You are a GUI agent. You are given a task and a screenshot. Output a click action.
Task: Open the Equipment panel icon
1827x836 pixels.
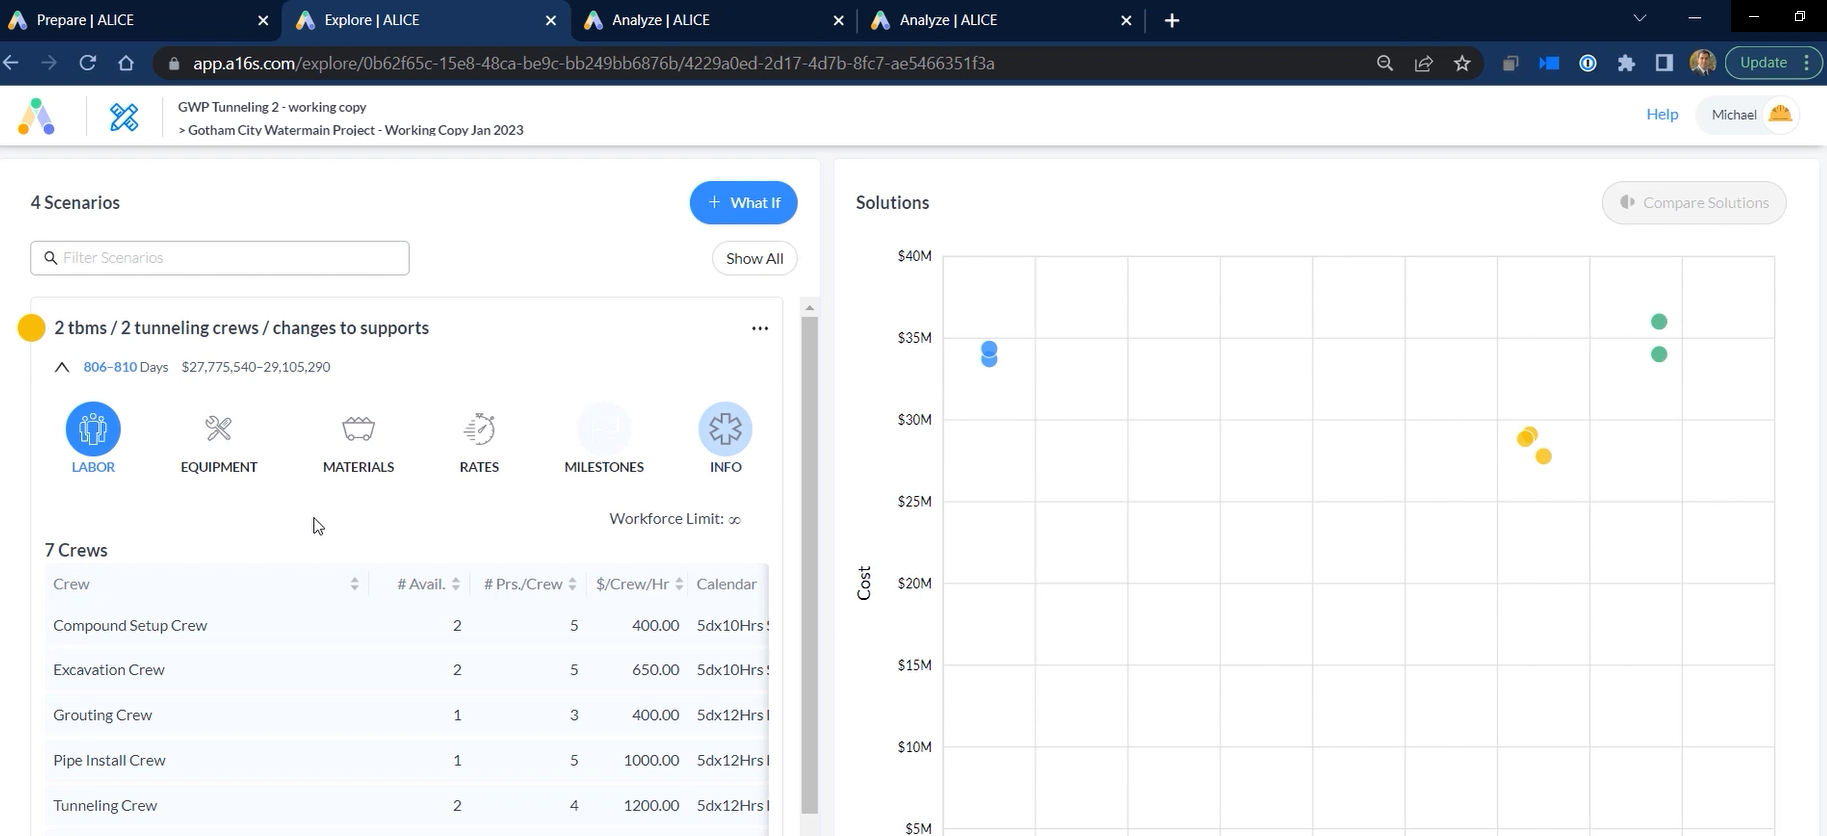(218, 429)
